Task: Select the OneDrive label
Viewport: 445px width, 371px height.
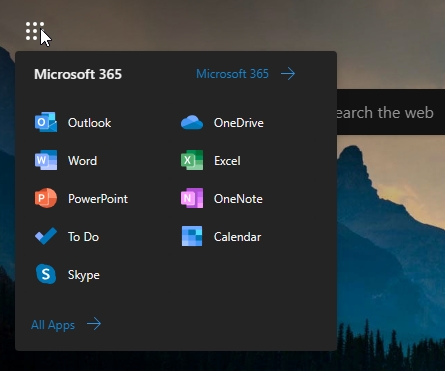Action: point(239,123)
